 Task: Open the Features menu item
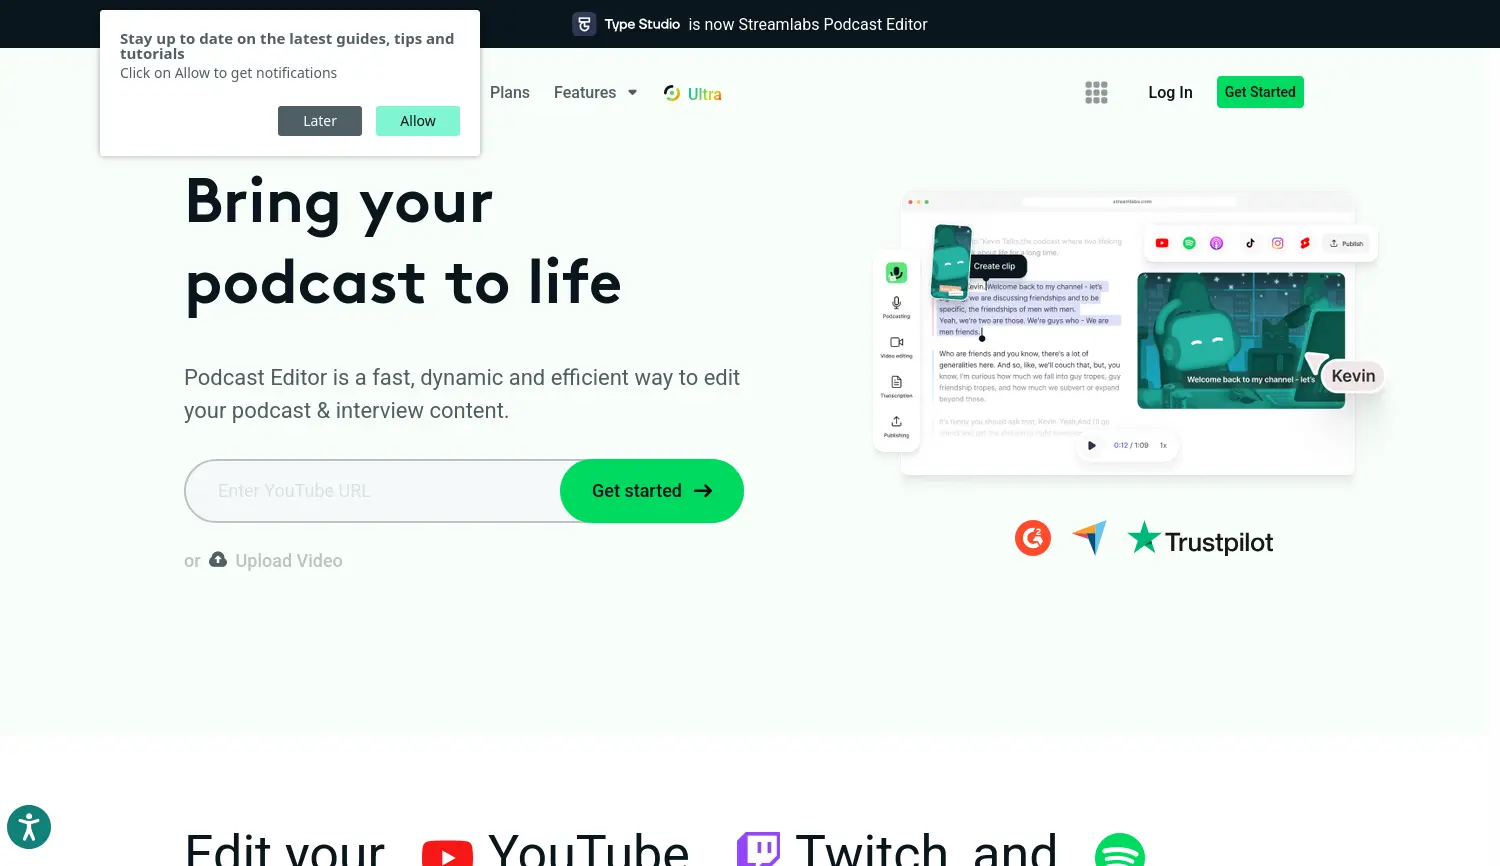coord(585,93)
